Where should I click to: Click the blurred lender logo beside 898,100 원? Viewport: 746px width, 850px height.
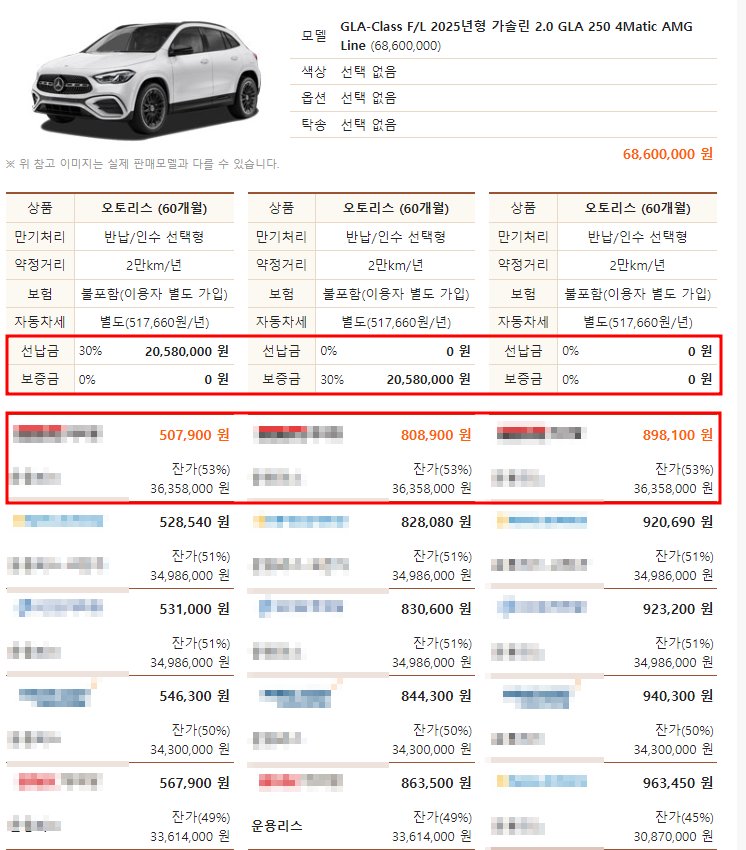point(541,433)
